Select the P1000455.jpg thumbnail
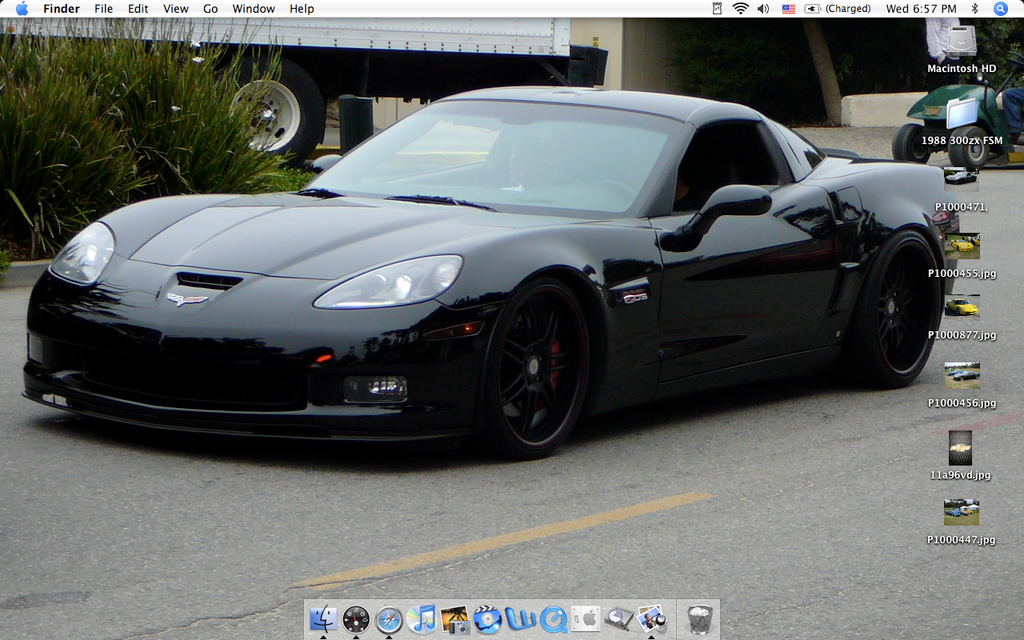This screenshot has height=640, width=1024. 961,247
